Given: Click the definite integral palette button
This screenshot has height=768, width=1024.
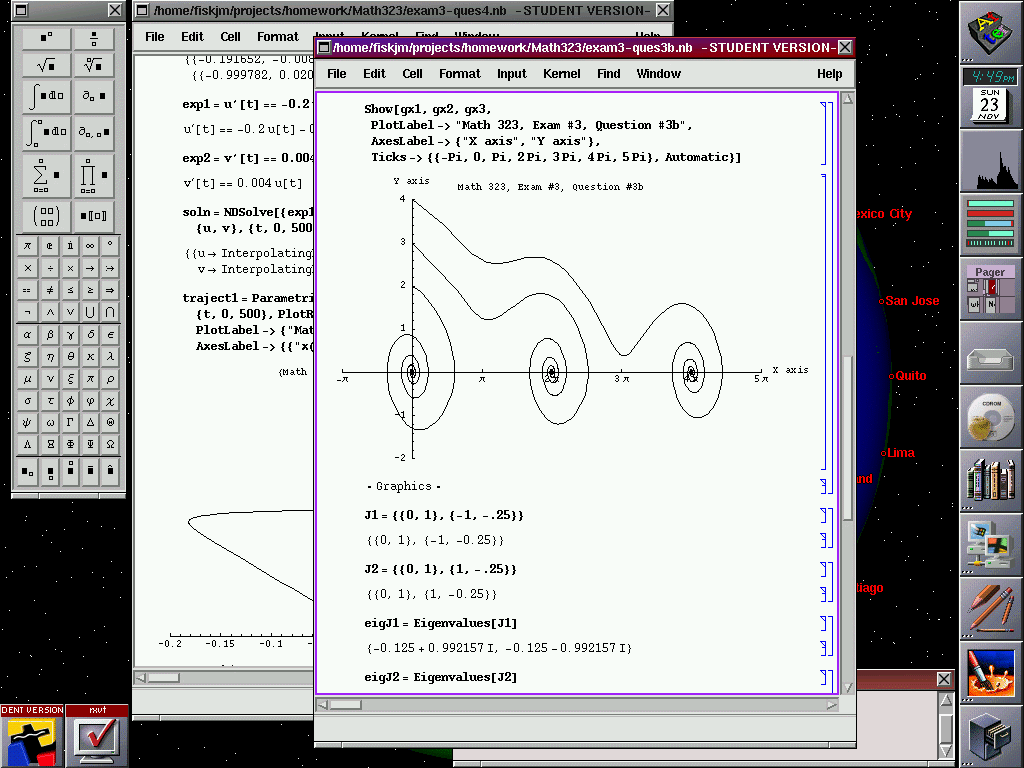Looking at the screenshot, I should coord(46,133).
